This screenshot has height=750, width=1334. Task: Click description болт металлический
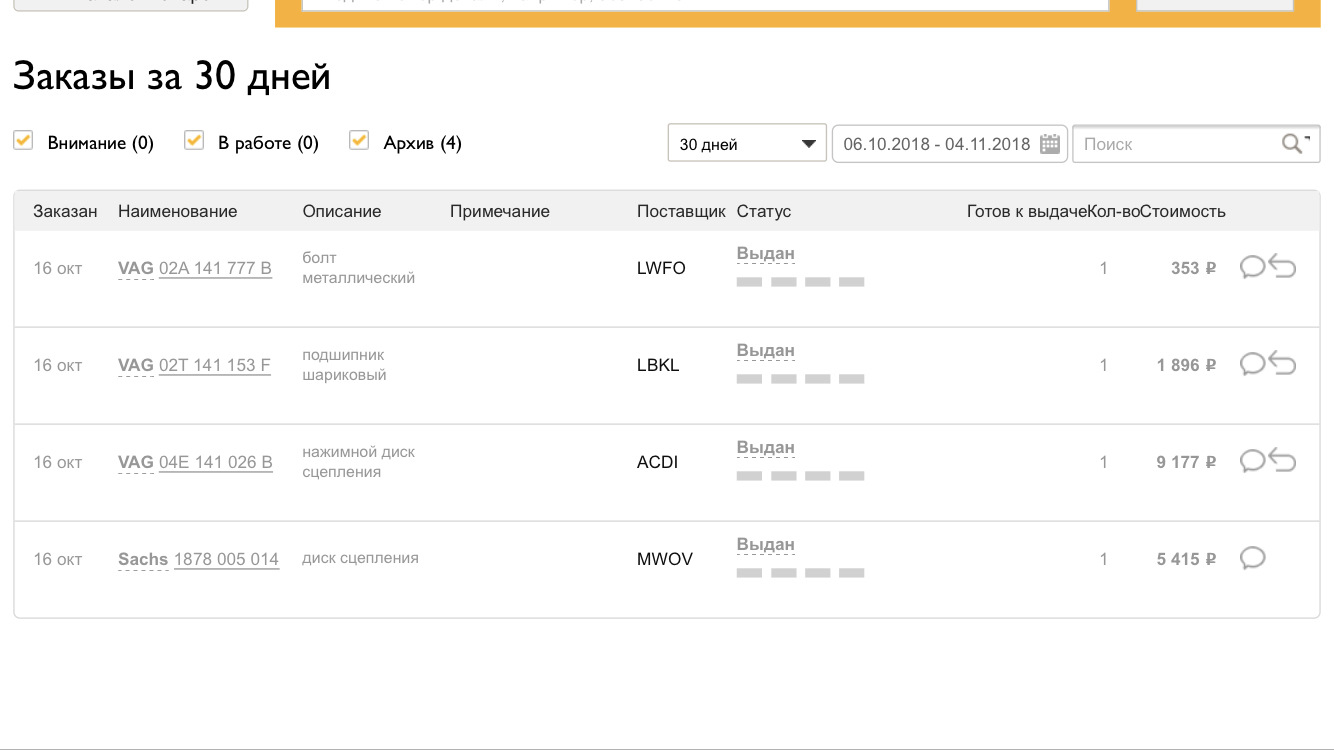[x=359, y=268]
